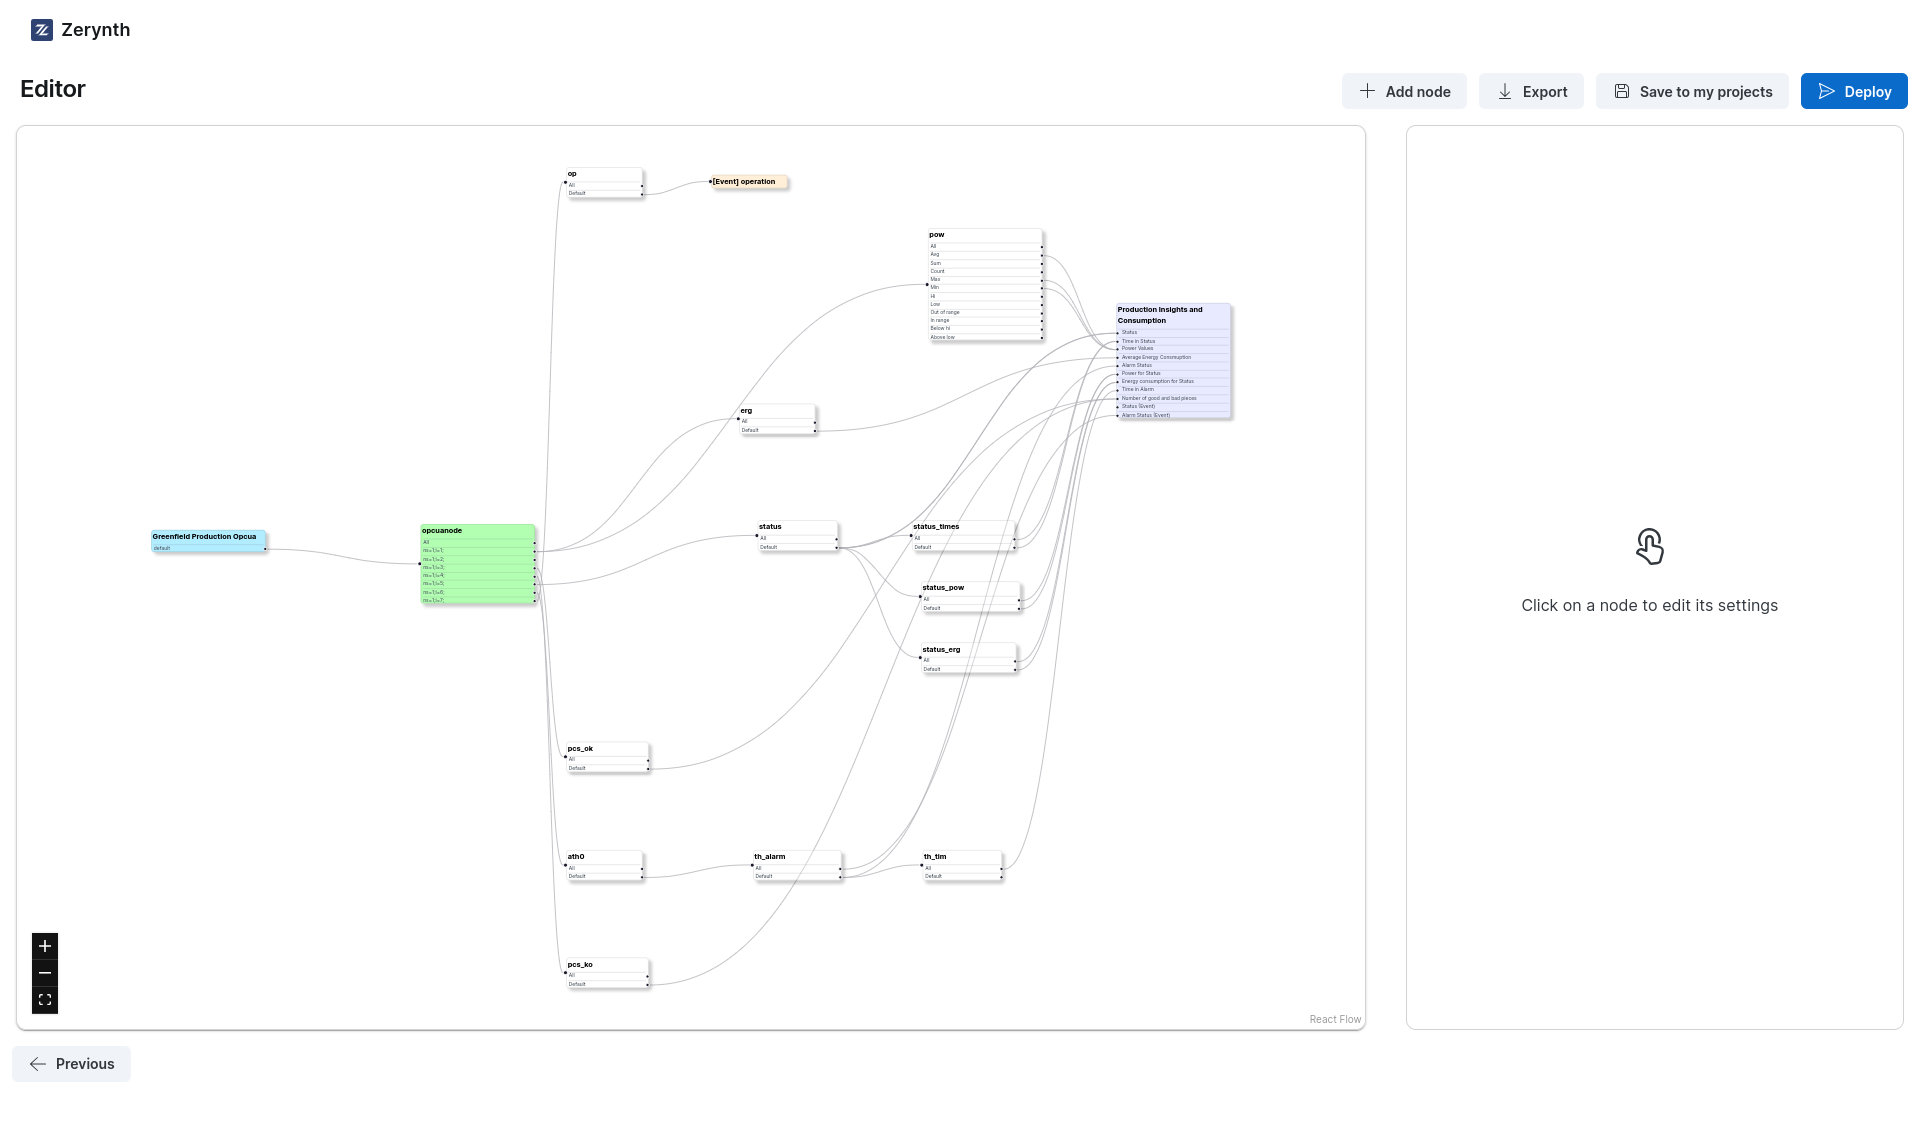This screenshot has width=1919, height=1123.
Task: Open the React Flow attribution link
Action: coord(1335,1019)
